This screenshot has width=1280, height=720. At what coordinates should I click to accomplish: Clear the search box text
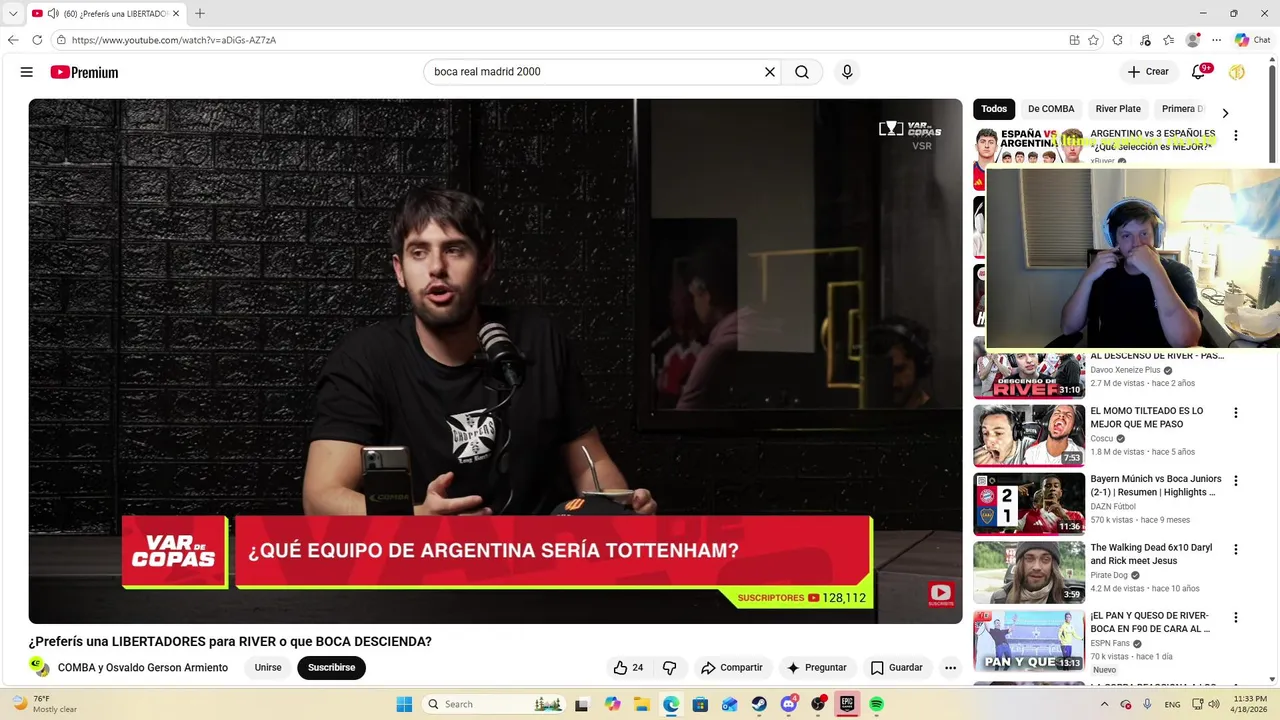(x=770, y=72)
